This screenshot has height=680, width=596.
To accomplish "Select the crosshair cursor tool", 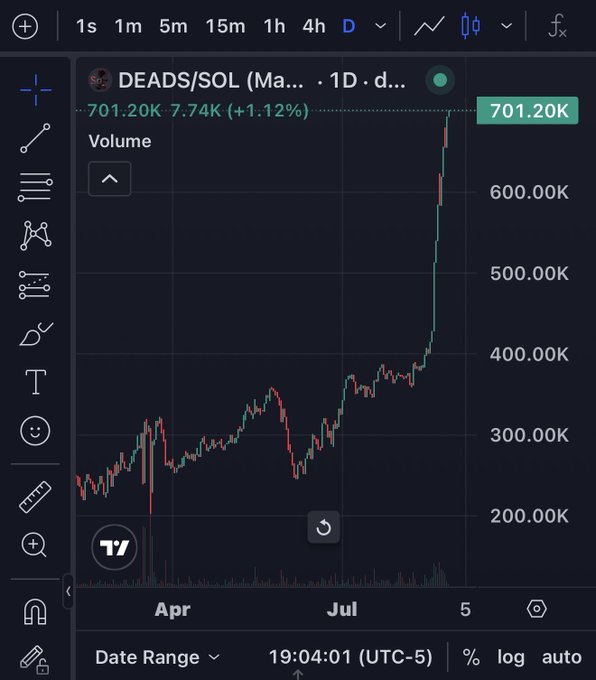I will pos(36,90).
